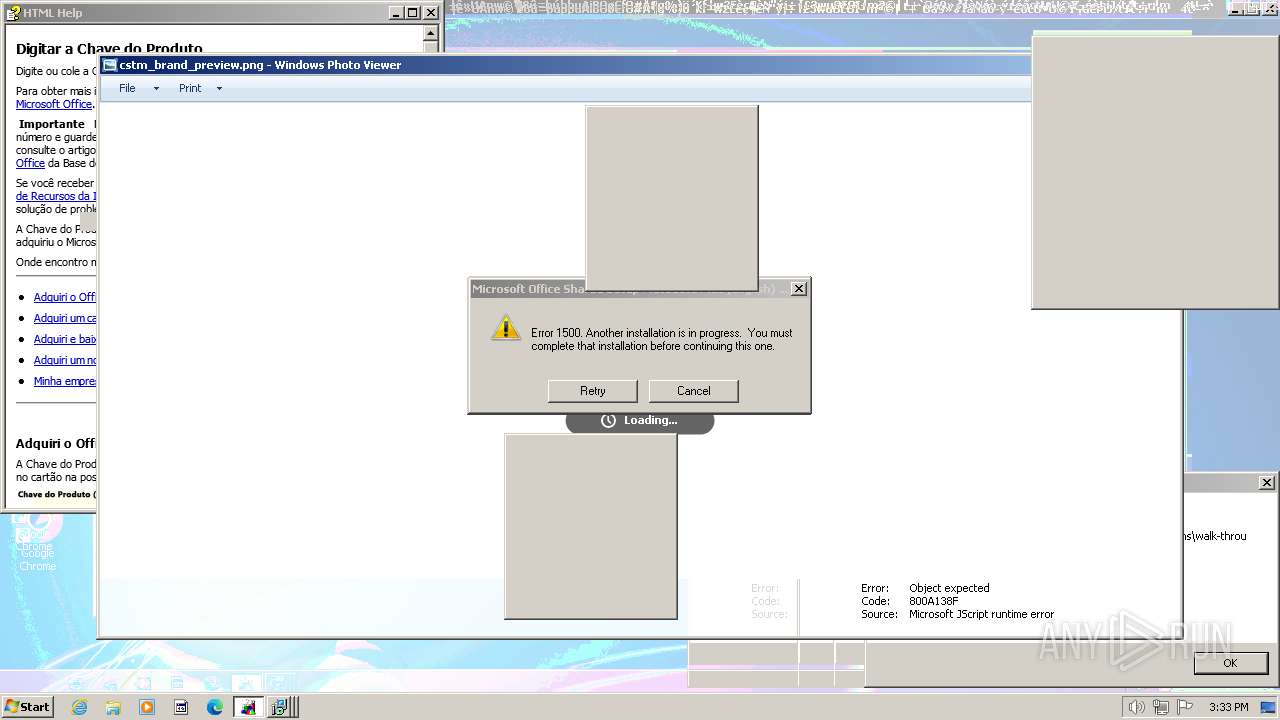Launch Microsoft Edge from taskbar
Image resolution: width=1280 pixels, height=720 pixels.
[x=215, y=707]
